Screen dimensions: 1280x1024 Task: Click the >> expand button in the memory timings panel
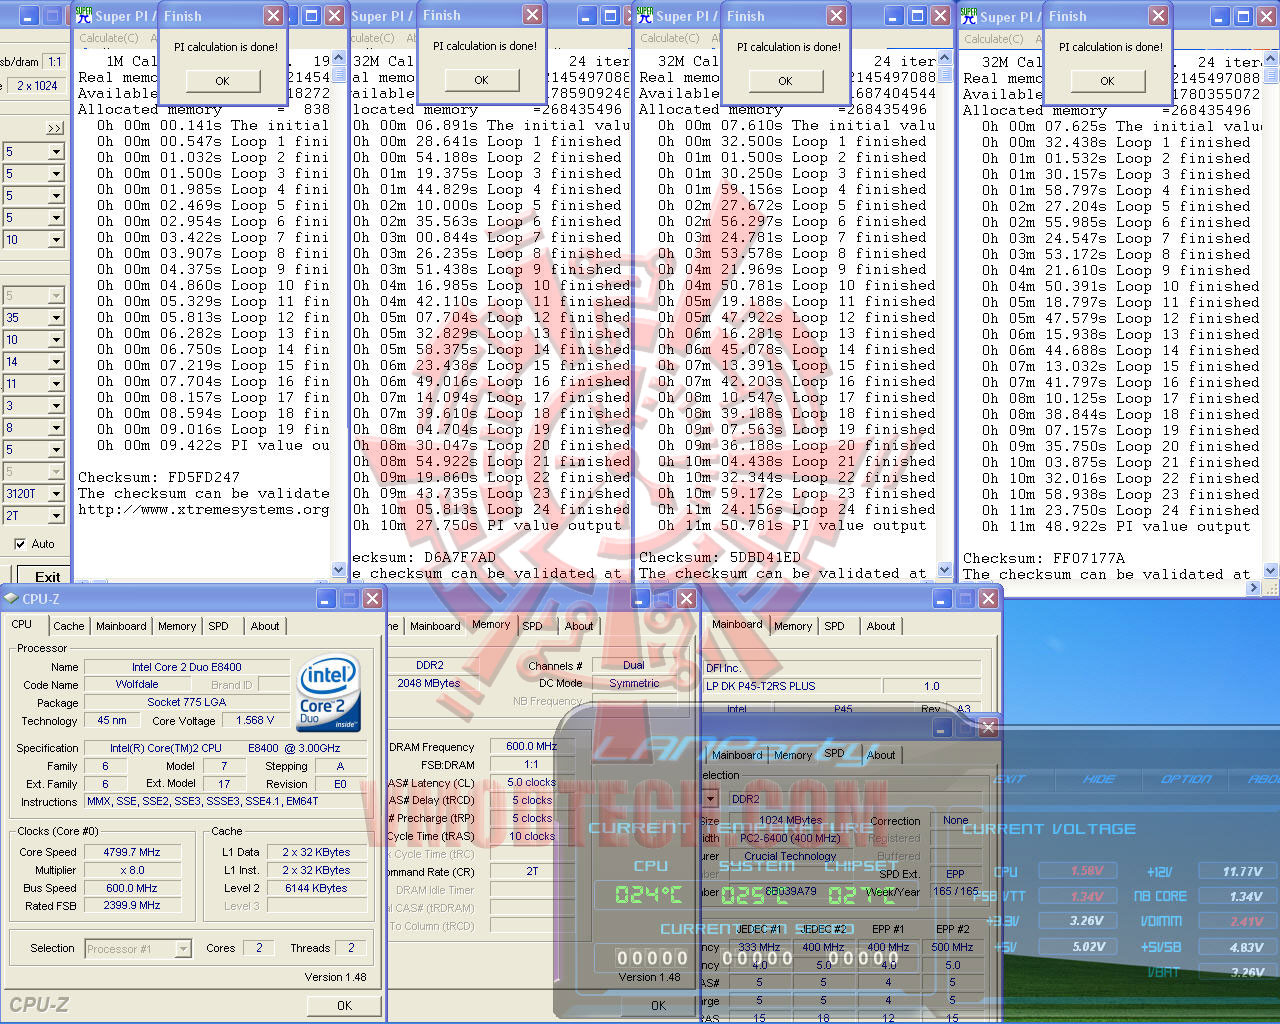(54, 128)
